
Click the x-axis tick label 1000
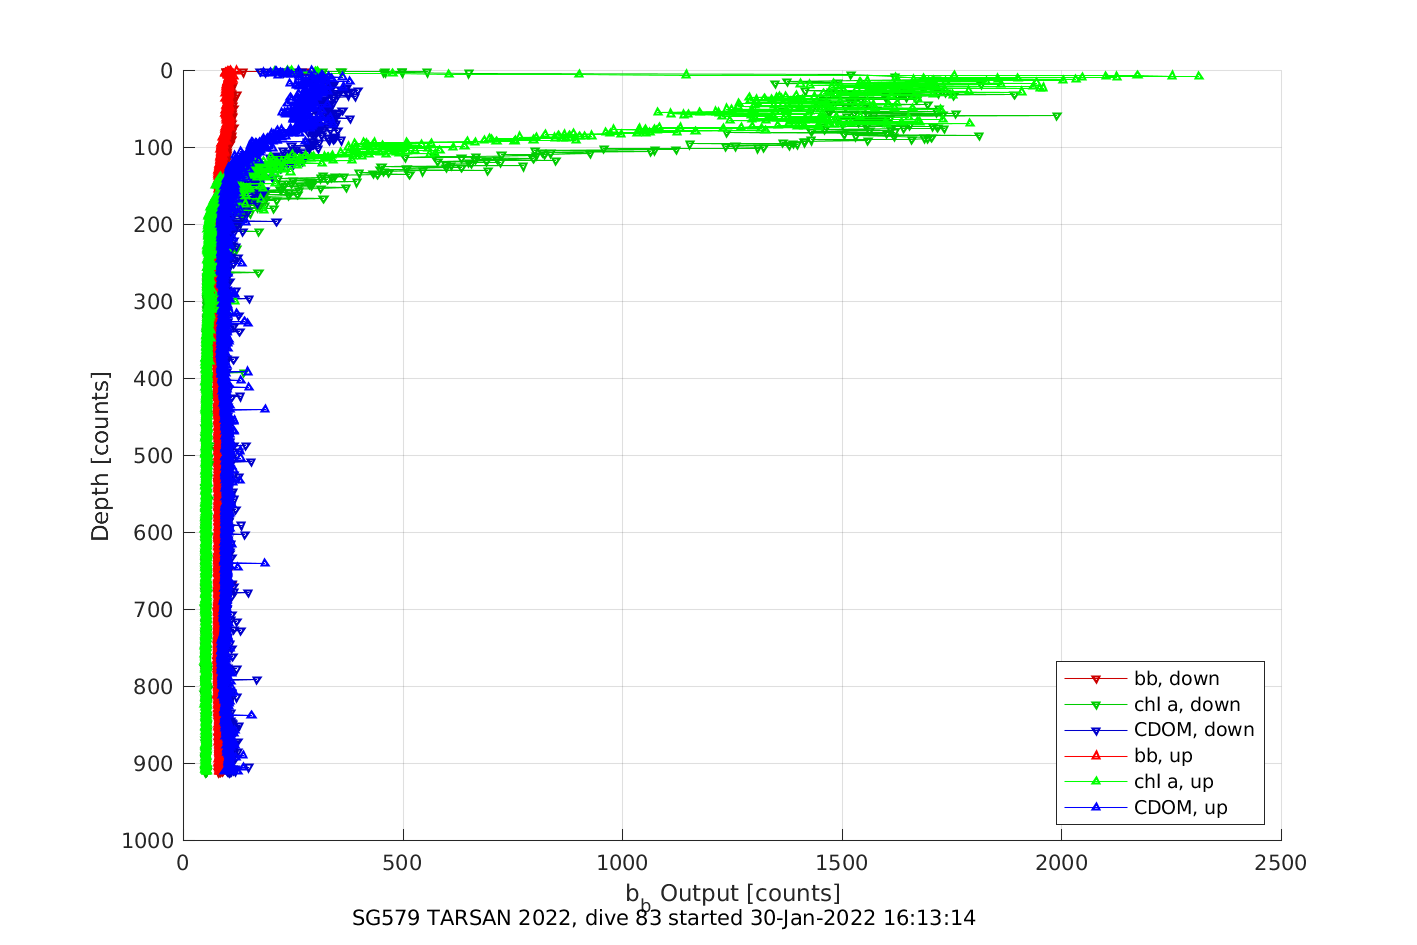click(622, 863)
